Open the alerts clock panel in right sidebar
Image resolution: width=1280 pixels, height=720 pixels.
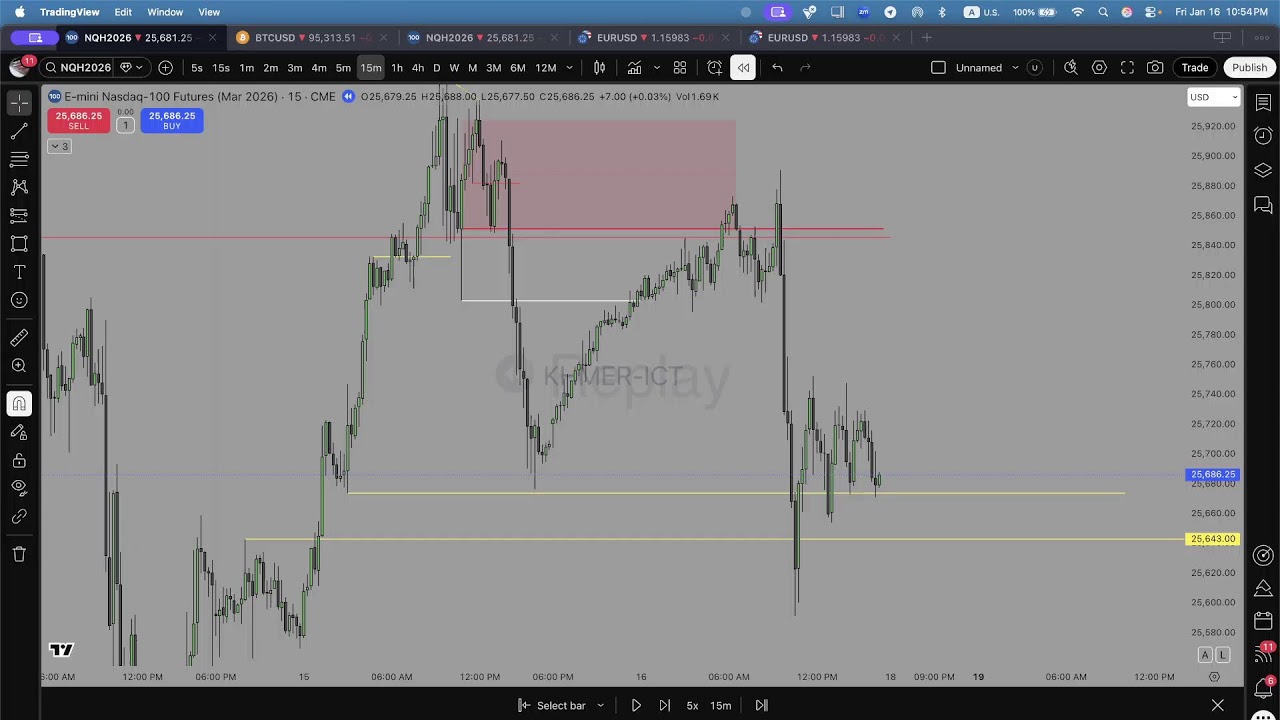point(1263,136)
